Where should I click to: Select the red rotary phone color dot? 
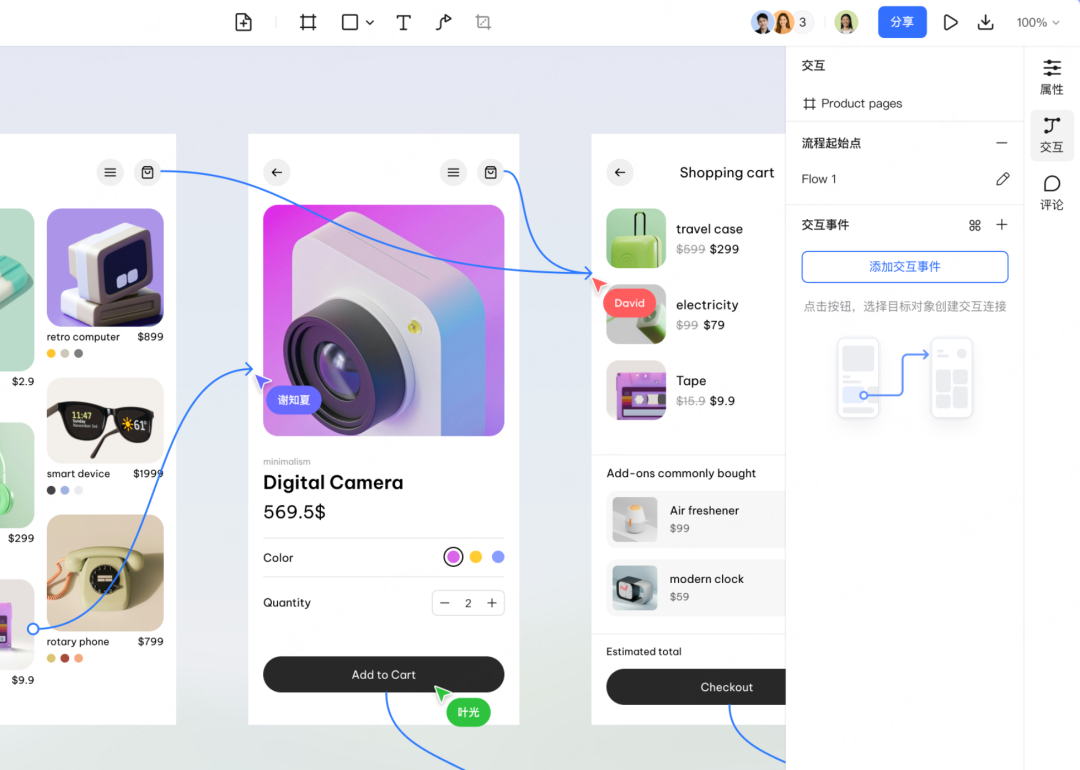coord(65,658)
